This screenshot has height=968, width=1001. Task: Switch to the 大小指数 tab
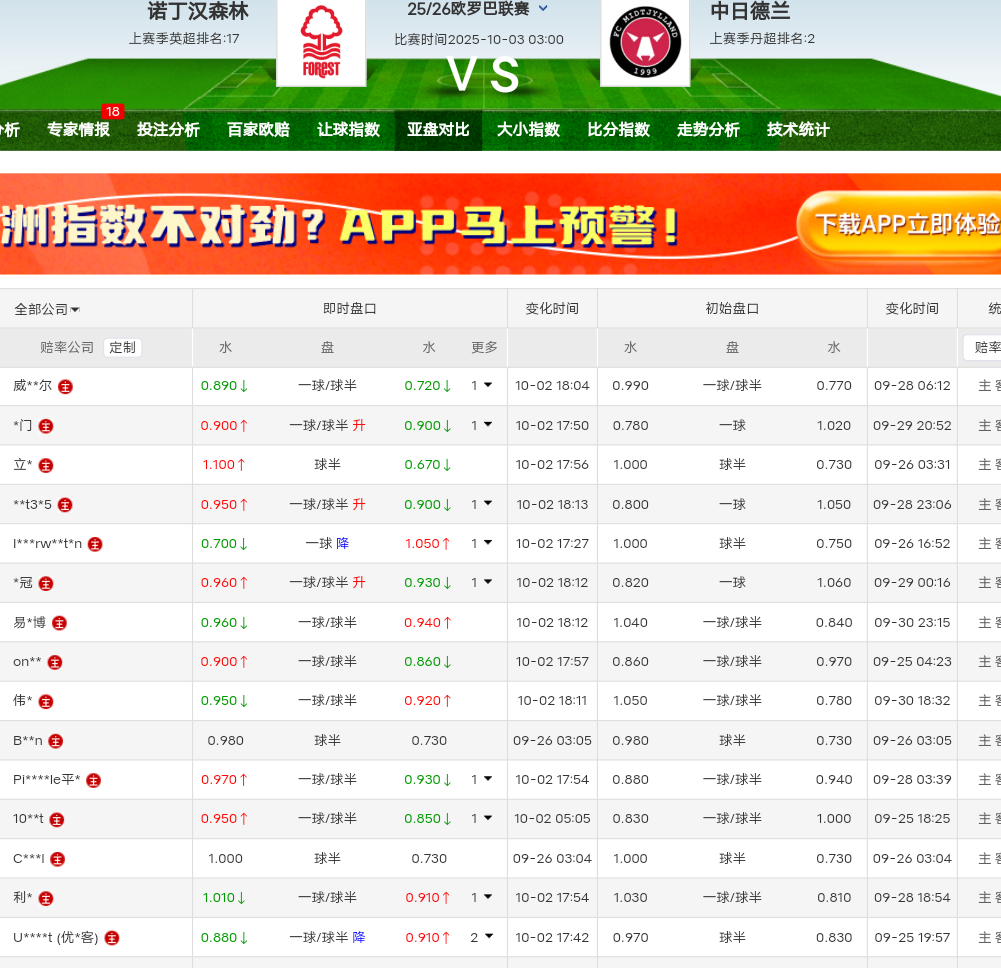(528, 130)
